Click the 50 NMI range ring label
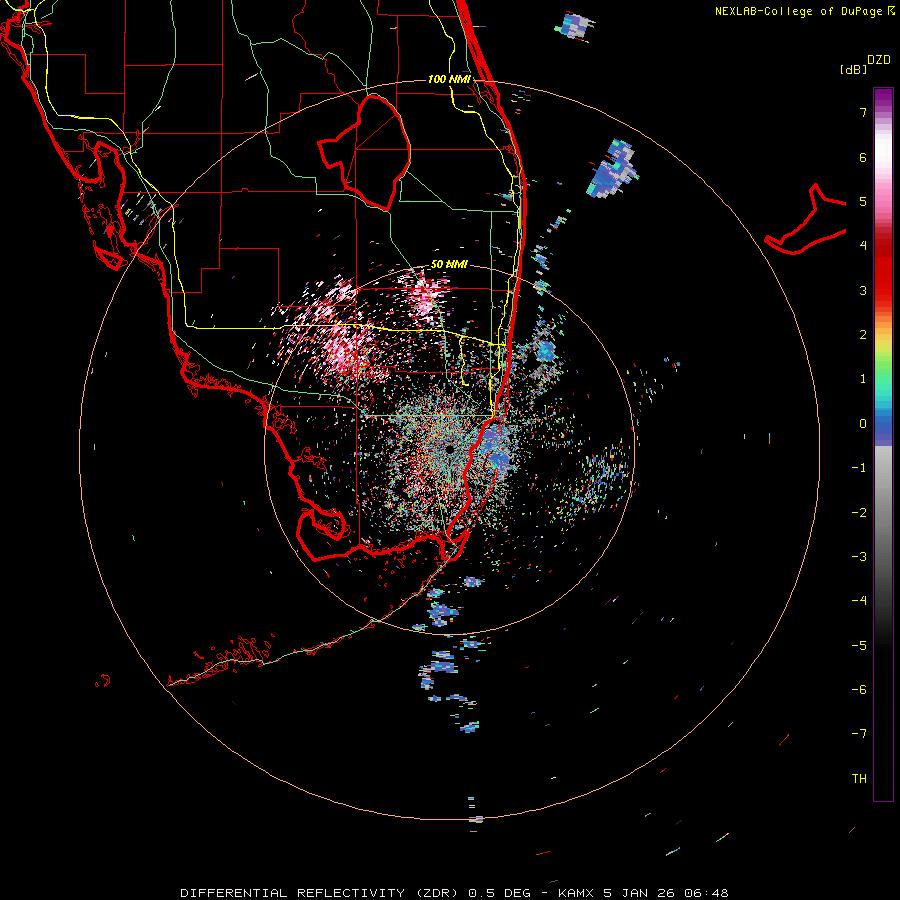This screenshot has width=900, height=900. (x=449, y=265)
